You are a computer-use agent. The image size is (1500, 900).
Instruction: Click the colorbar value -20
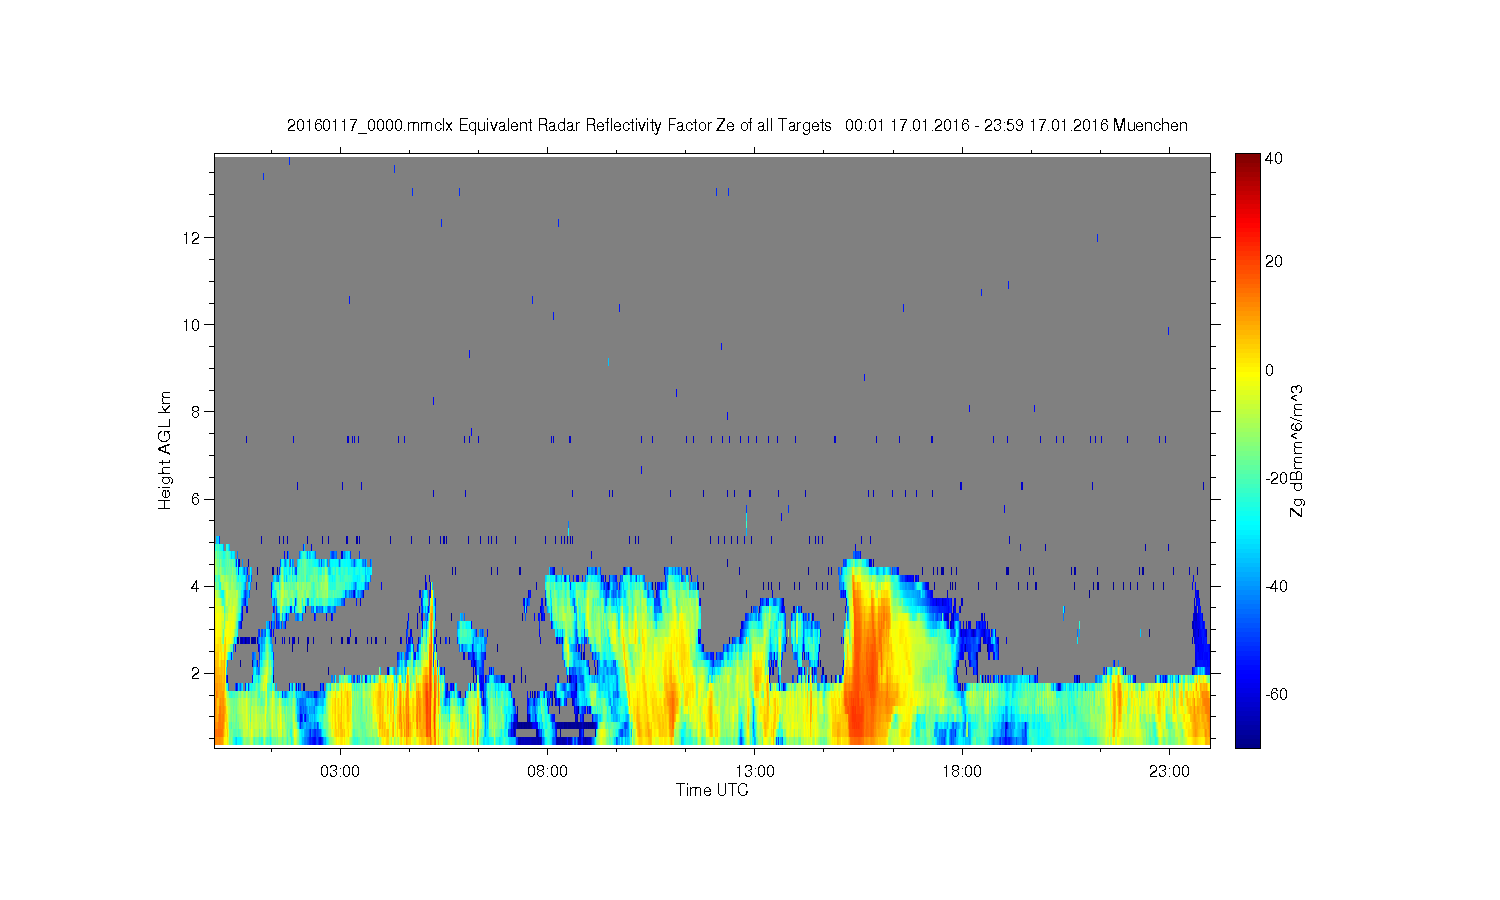(x=1276, y=478)
